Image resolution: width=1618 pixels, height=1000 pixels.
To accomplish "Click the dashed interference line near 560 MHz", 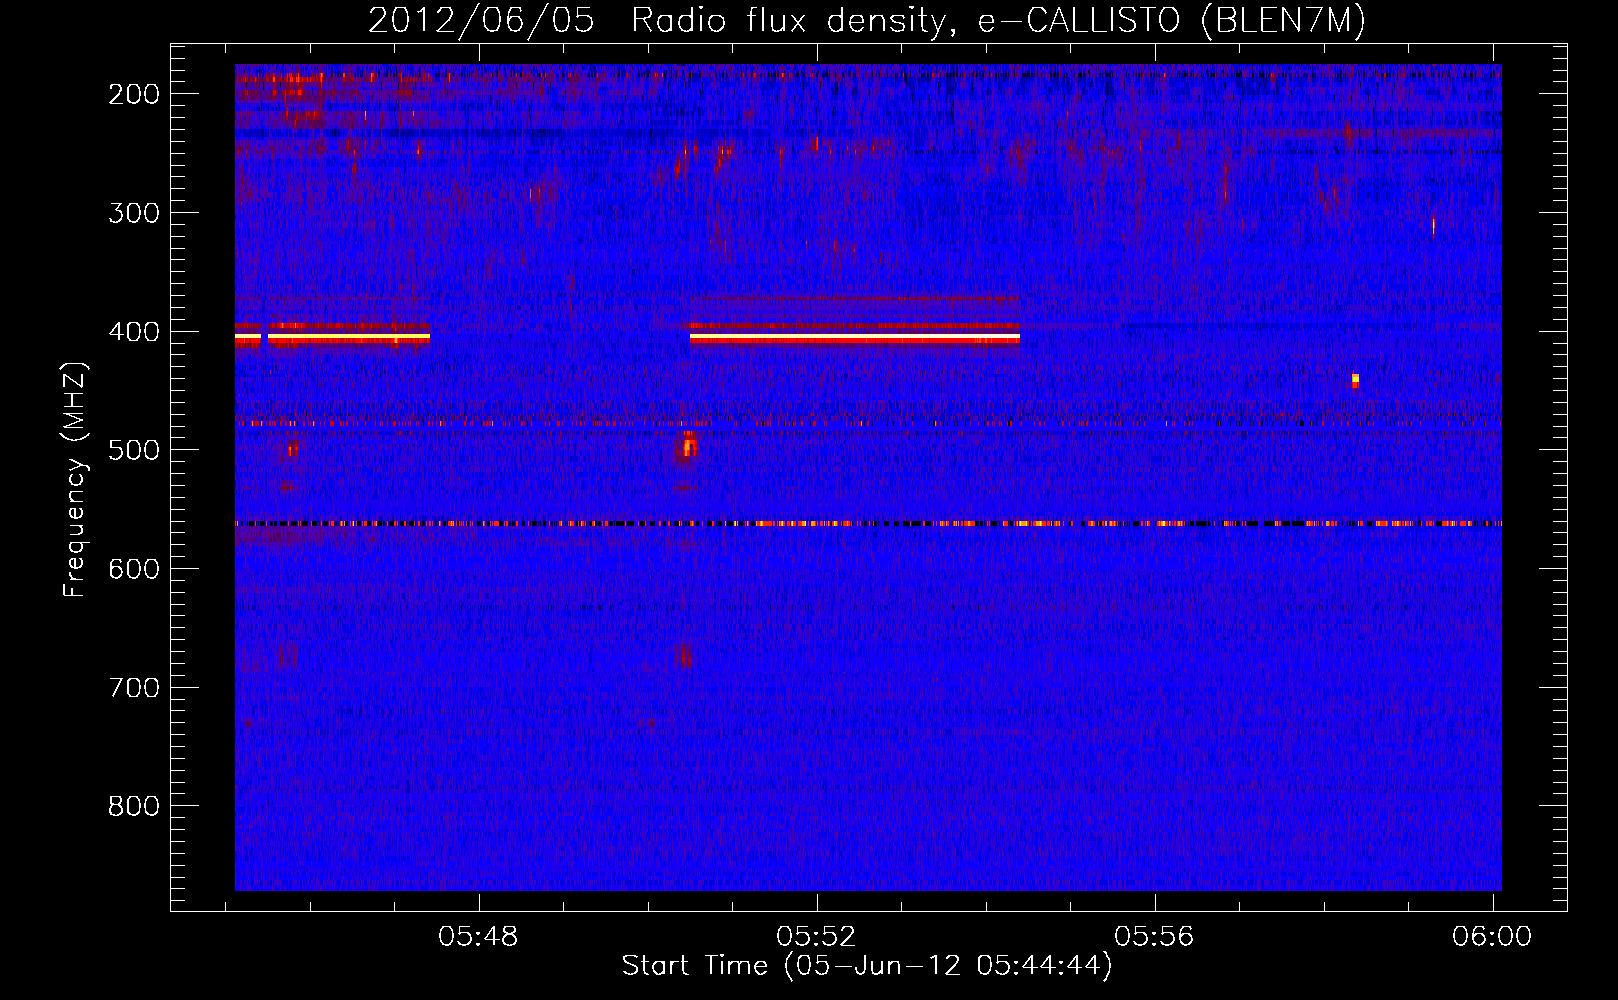I will (x=868, y=523).
